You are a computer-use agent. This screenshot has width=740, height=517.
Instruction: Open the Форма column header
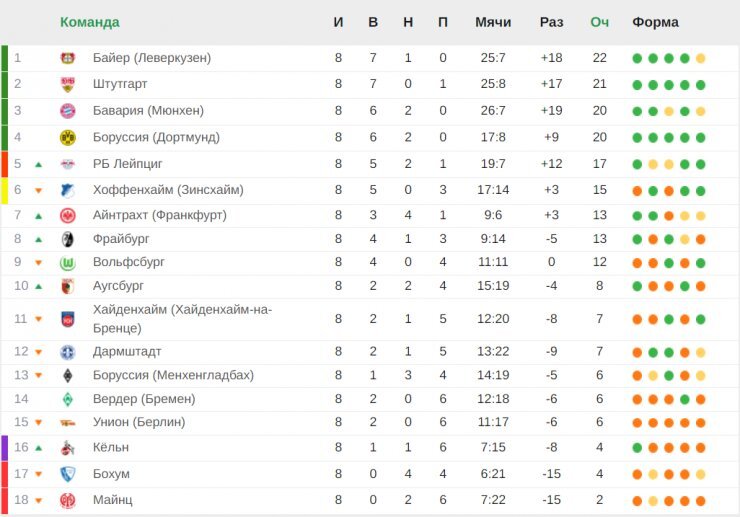point(655,22)
